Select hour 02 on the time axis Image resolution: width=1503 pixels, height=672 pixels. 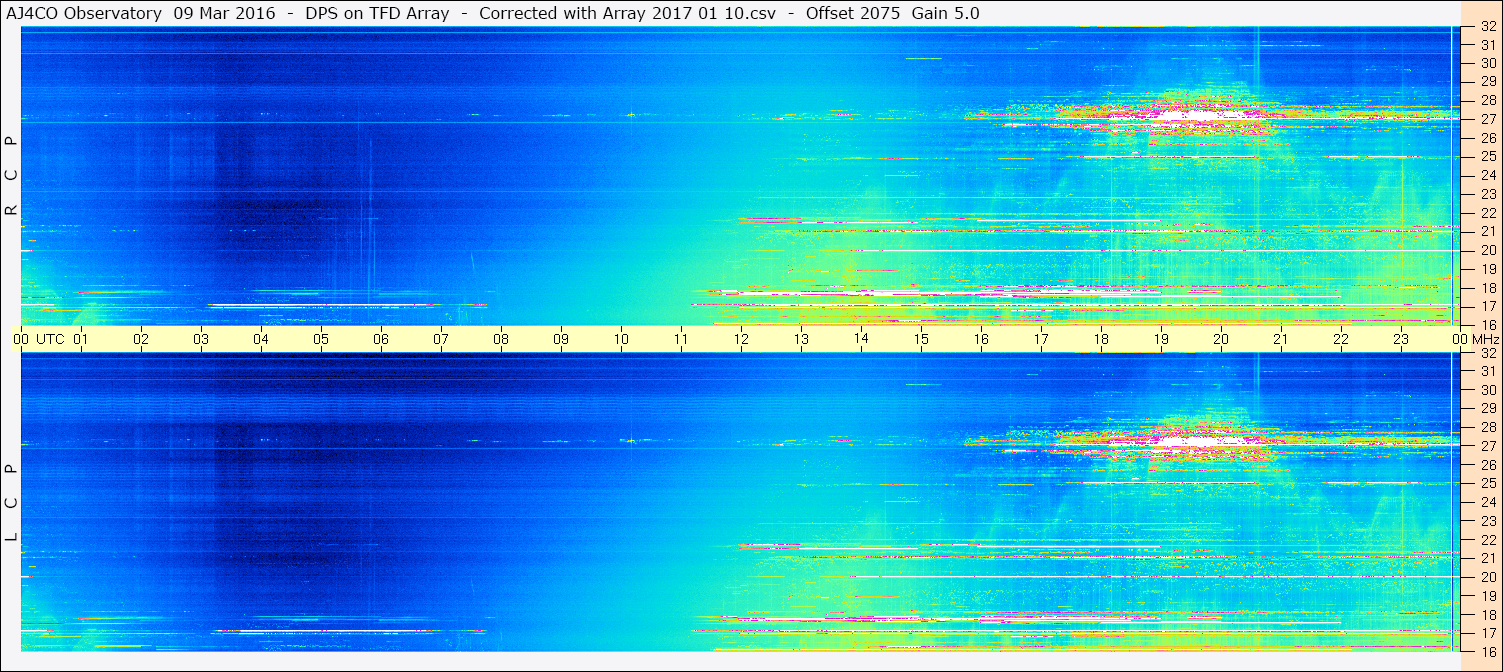tap(141, 339)
